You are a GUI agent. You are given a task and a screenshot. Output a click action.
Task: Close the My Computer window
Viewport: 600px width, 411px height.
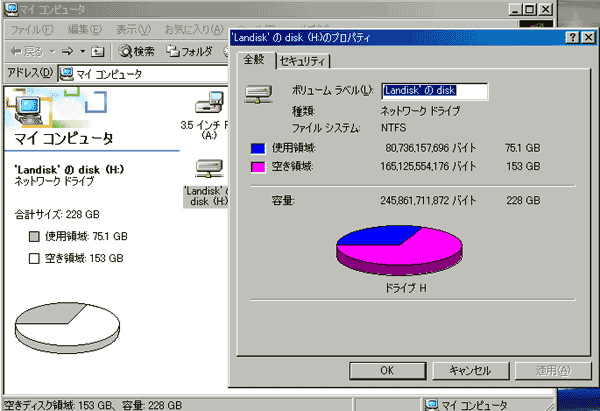coord(546,9)
